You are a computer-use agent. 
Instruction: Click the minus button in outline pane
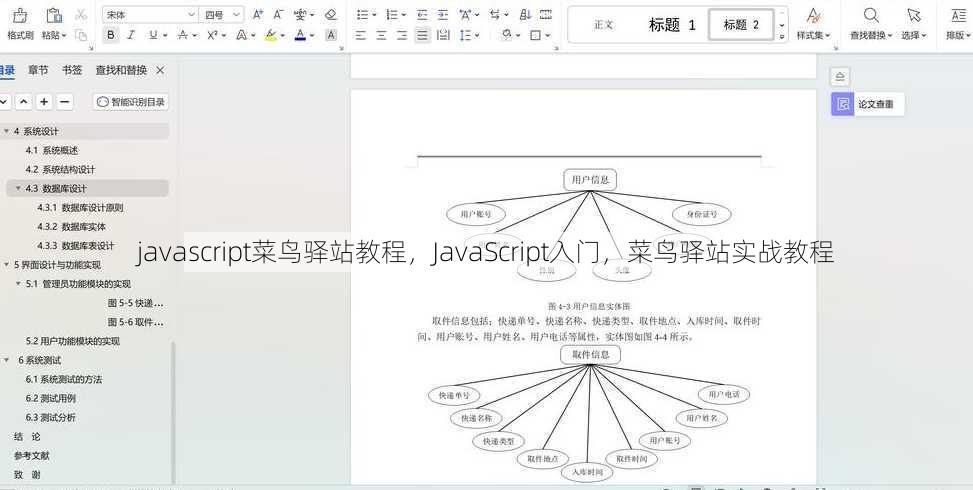point(65,102)
